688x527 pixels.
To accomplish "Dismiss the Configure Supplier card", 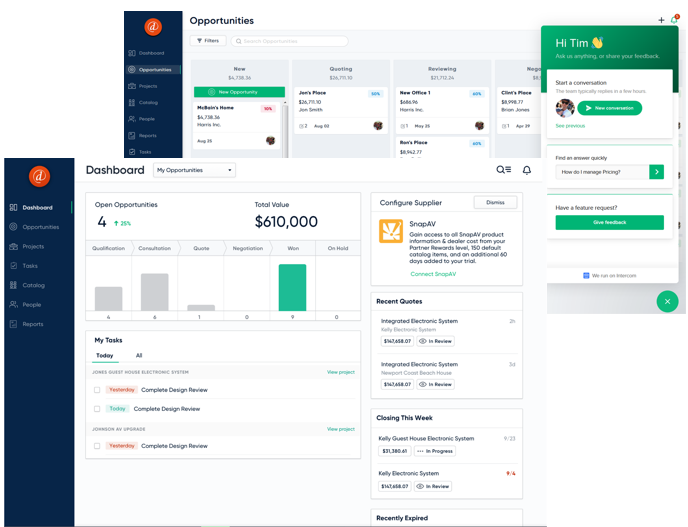I will click(x=495, y=202).
